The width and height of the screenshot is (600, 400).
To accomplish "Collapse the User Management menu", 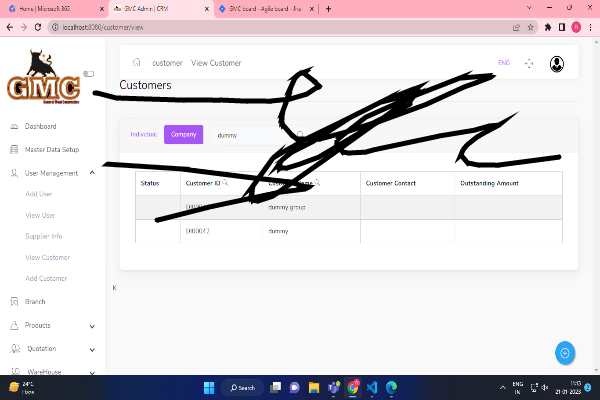I will point(92,173).
